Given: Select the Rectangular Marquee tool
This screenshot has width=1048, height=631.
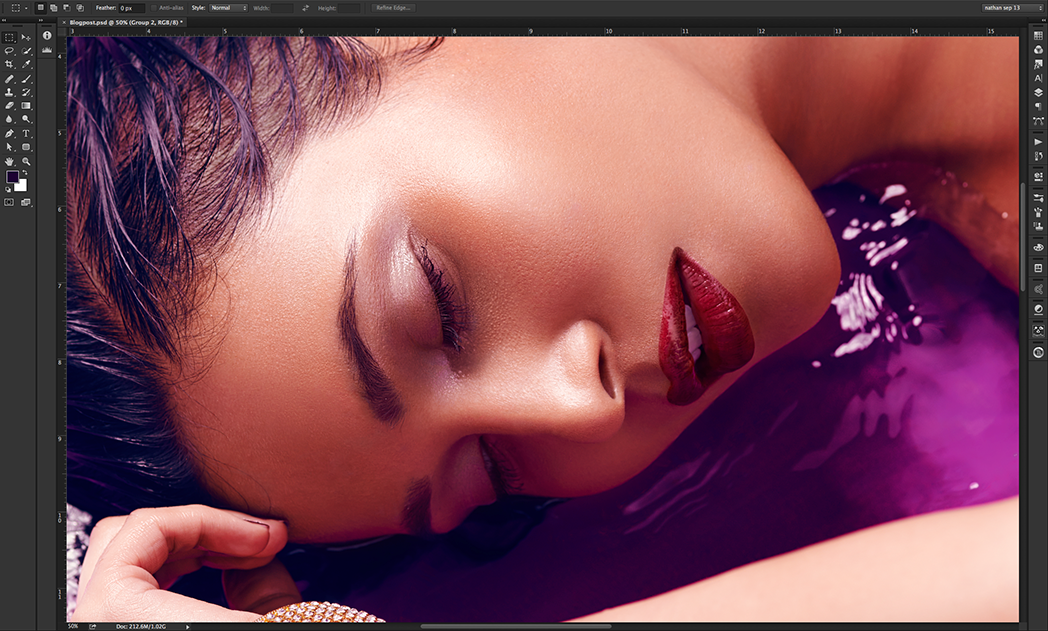Looking at the screenshot, I should click(9, 37).
